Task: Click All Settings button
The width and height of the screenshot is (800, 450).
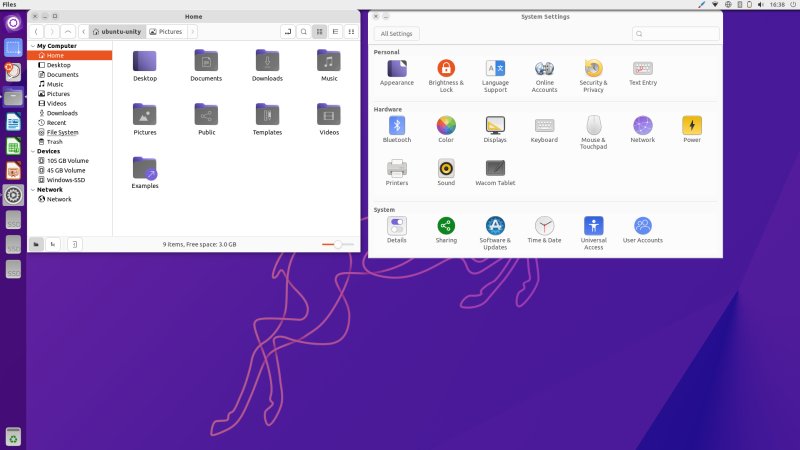Action: [396, 34]
